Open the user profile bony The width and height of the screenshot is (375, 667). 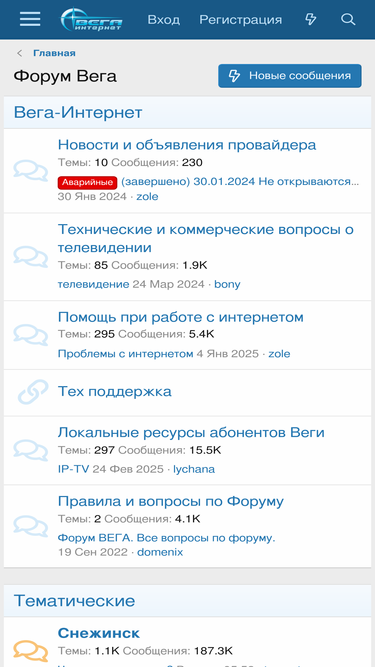click(x=227, y=284)
